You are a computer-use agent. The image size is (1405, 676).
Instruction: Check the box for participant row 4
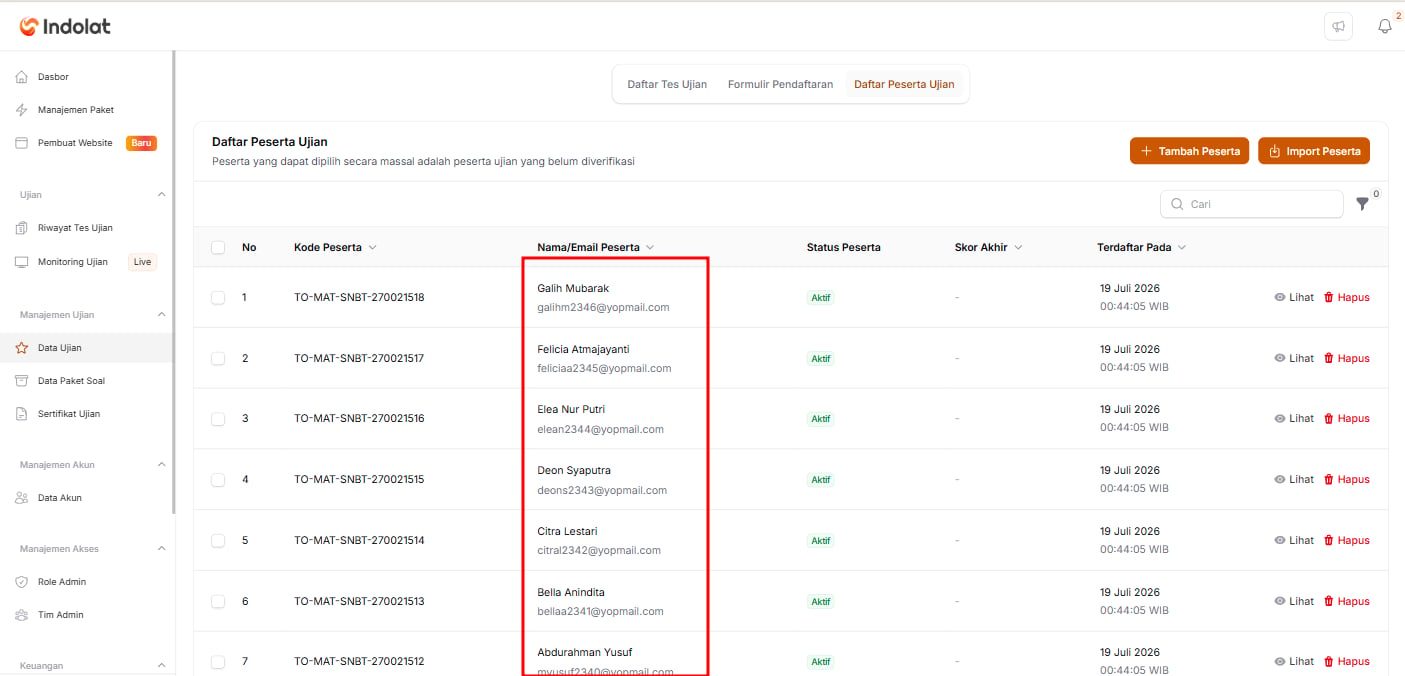point(218,480)
